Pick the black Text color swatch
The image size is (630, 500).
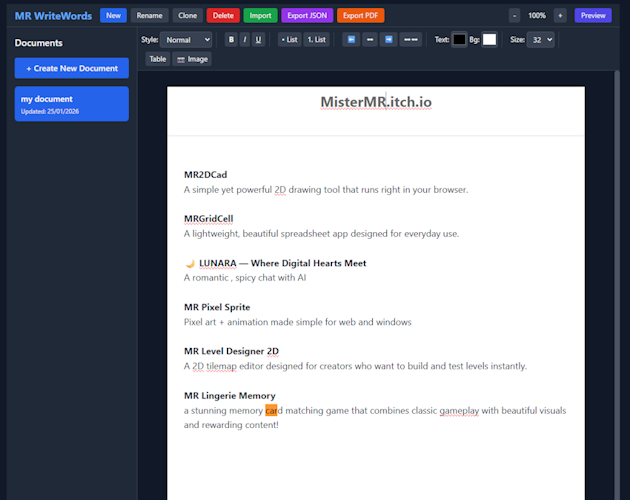tap(459, 39)
